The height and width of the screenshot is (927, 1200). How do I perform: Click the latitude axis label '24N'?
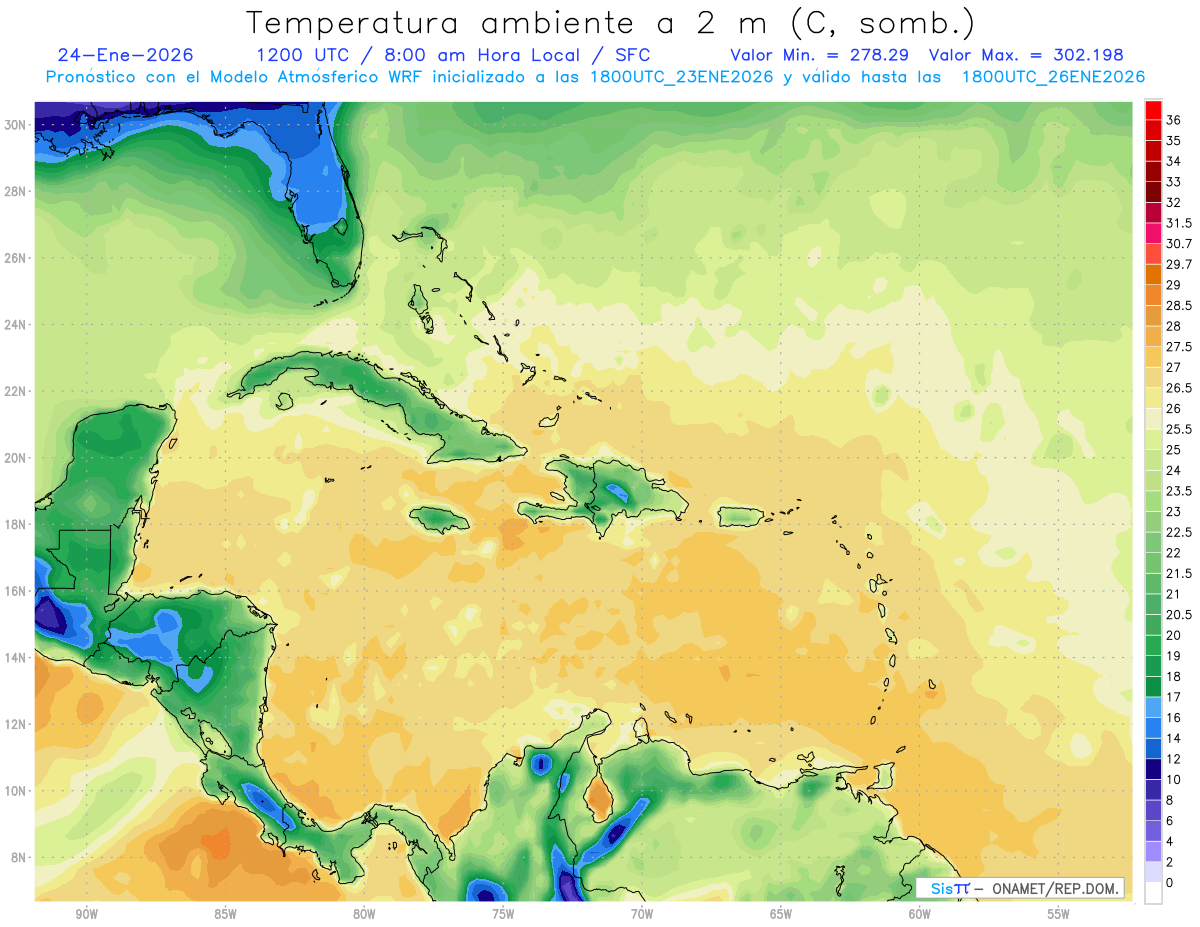[x=14, y=325]
